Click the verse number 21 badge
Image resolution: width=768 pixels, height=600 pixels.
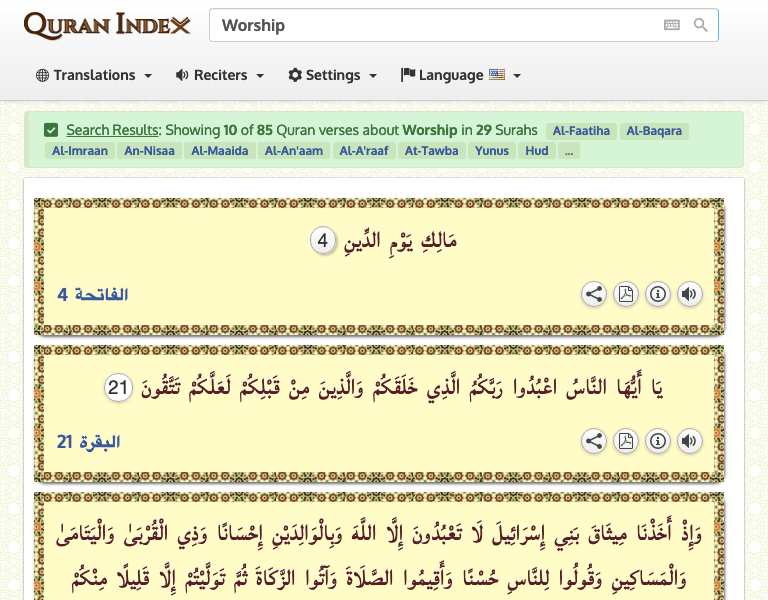point(118,388)
